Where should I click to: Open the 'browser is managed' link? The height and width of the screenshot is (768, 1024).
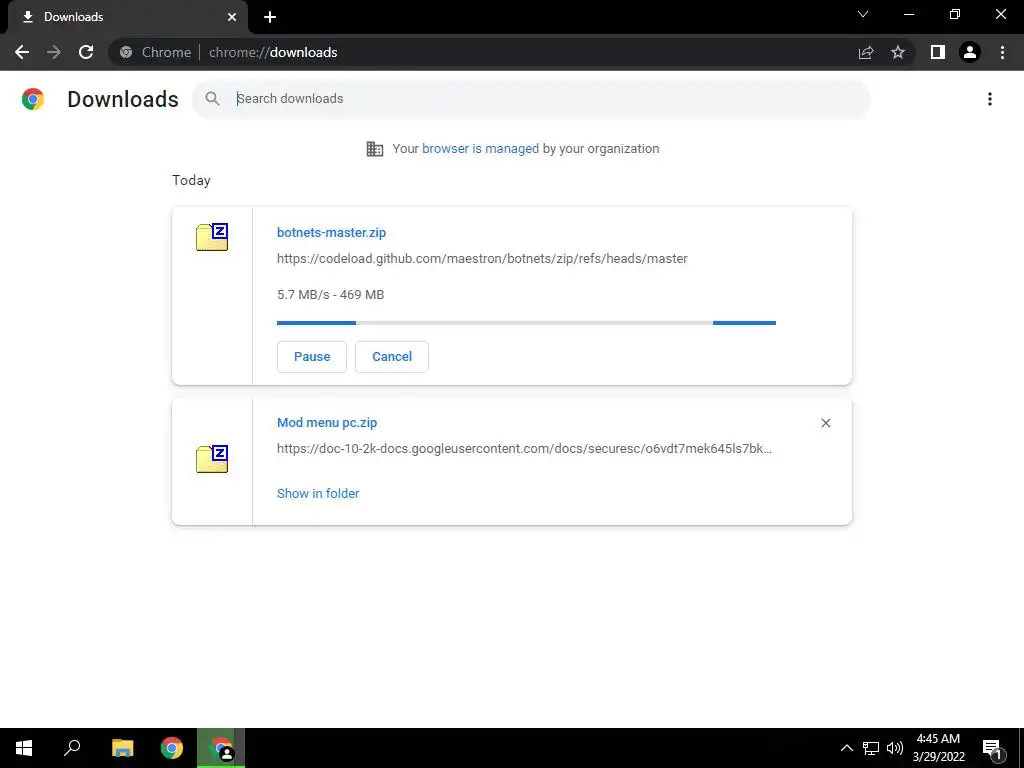pos(480,149)
